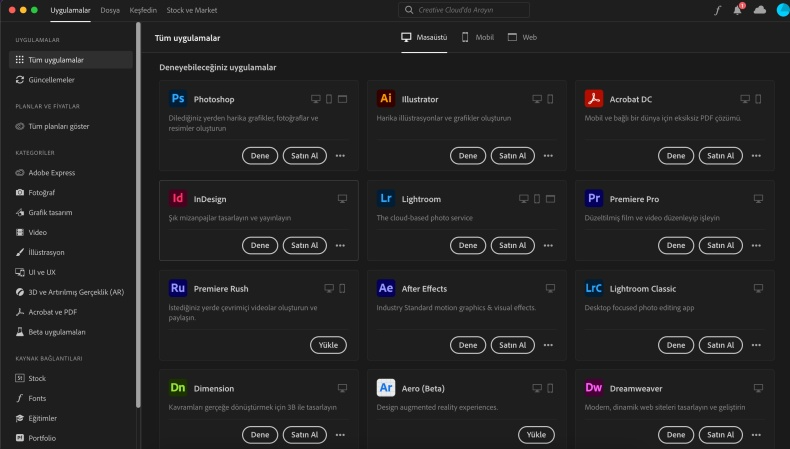Image resolution: width=790 pixels, height=449 pixels.
Task: Open more options menu for Photoshop
Action: [x=340, y=156]
